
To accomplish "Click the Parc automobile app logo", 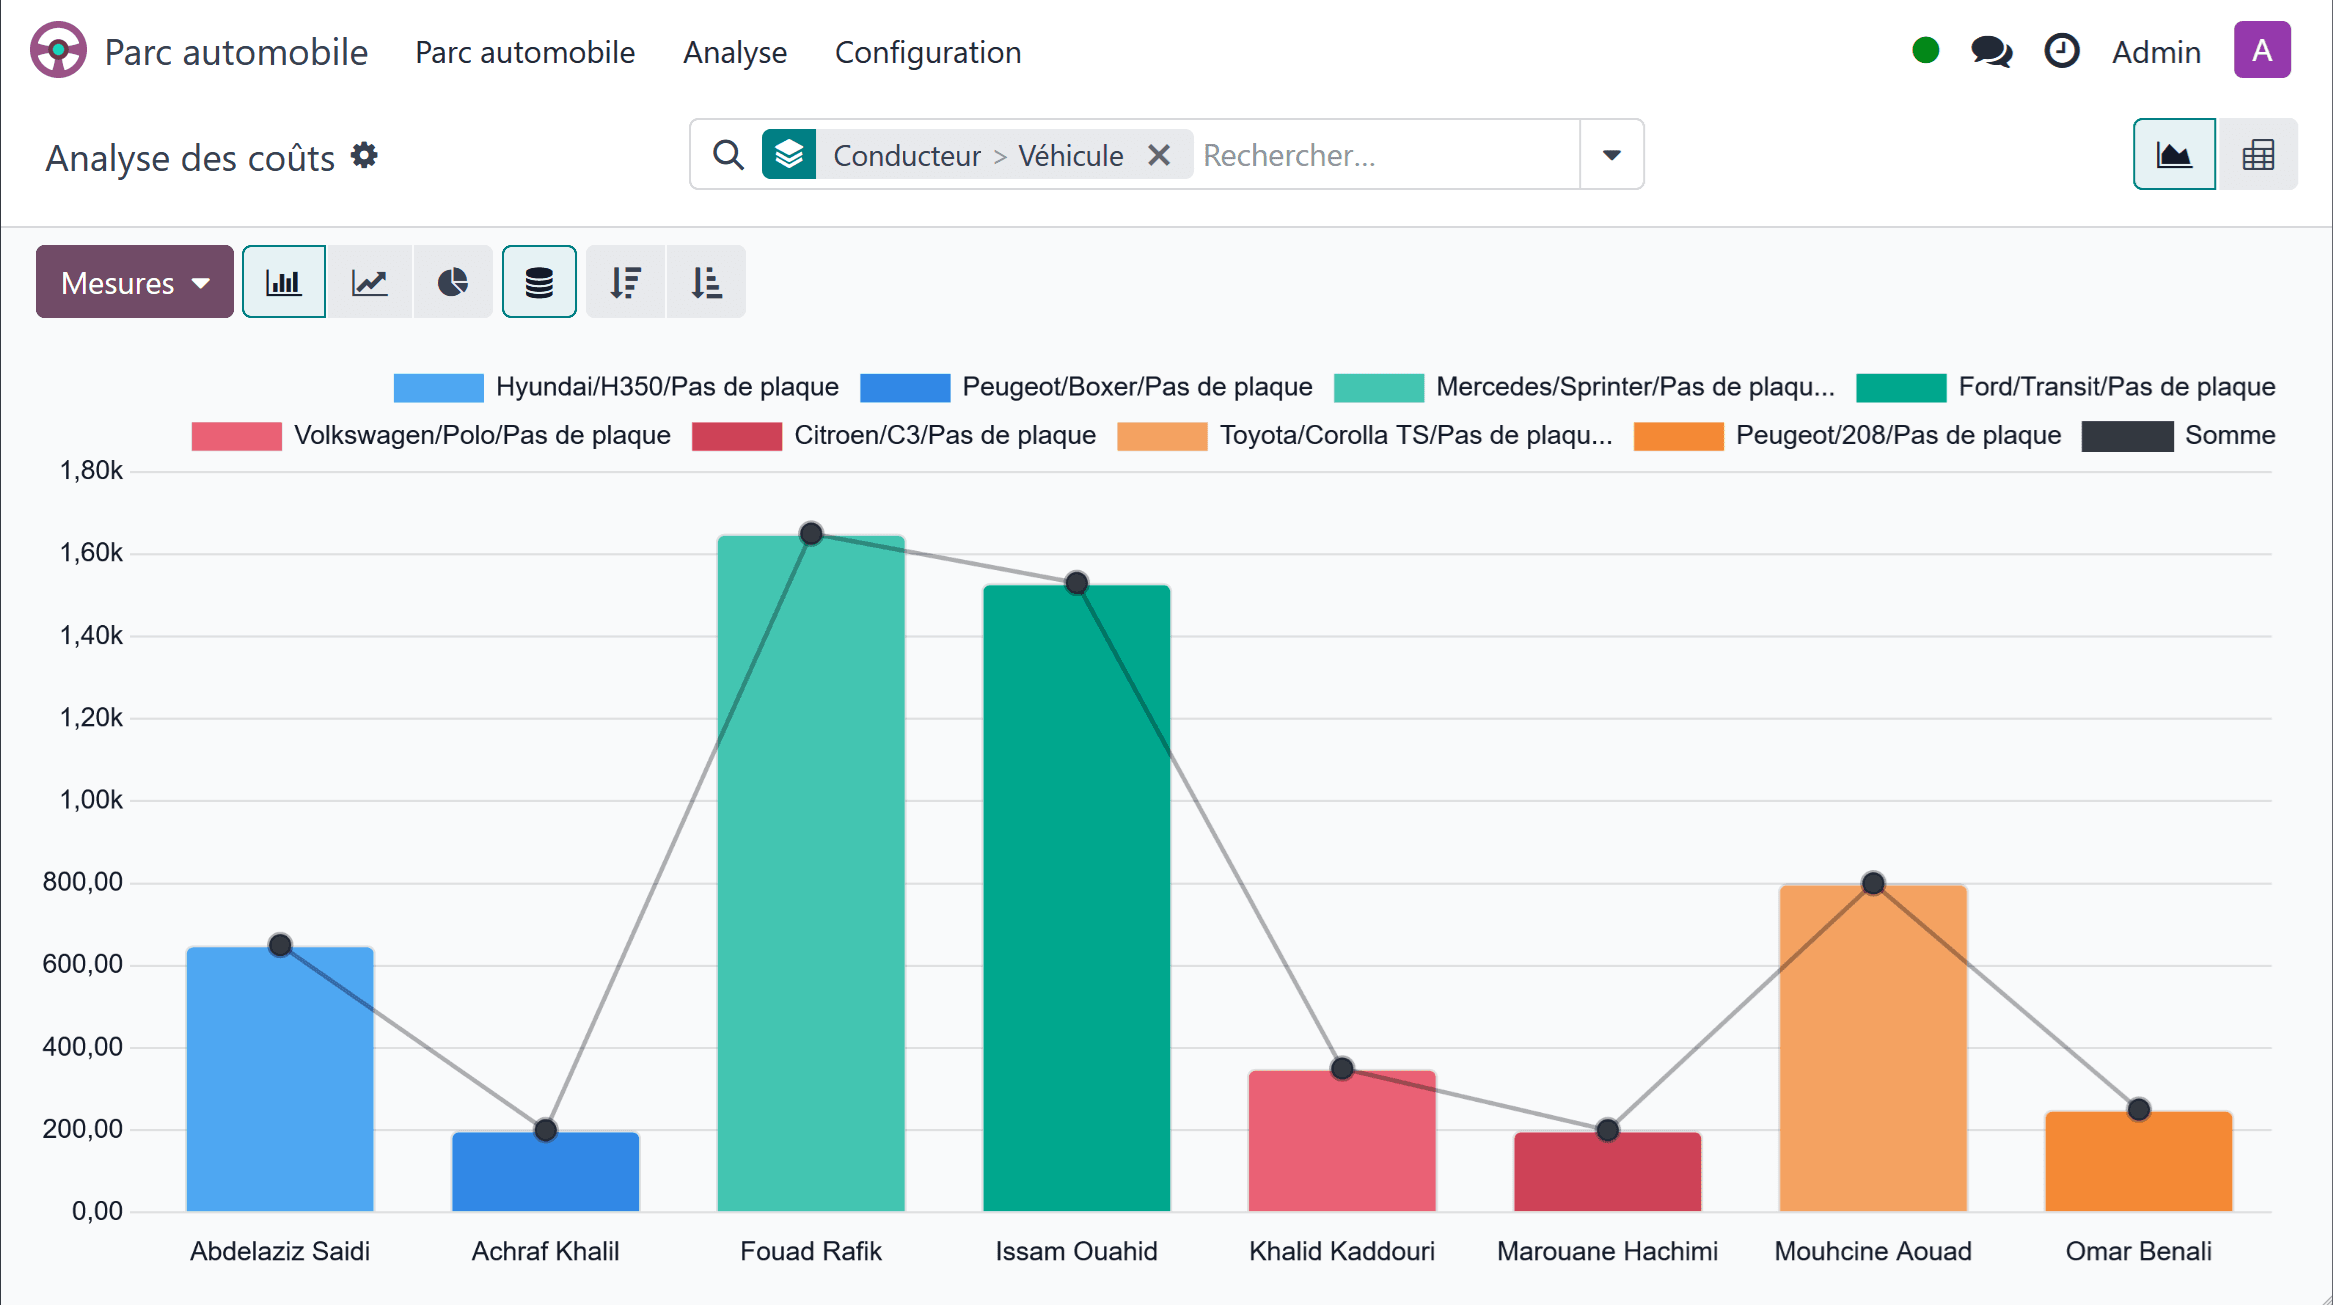I will pyautogui.click(x=58, y=50).
